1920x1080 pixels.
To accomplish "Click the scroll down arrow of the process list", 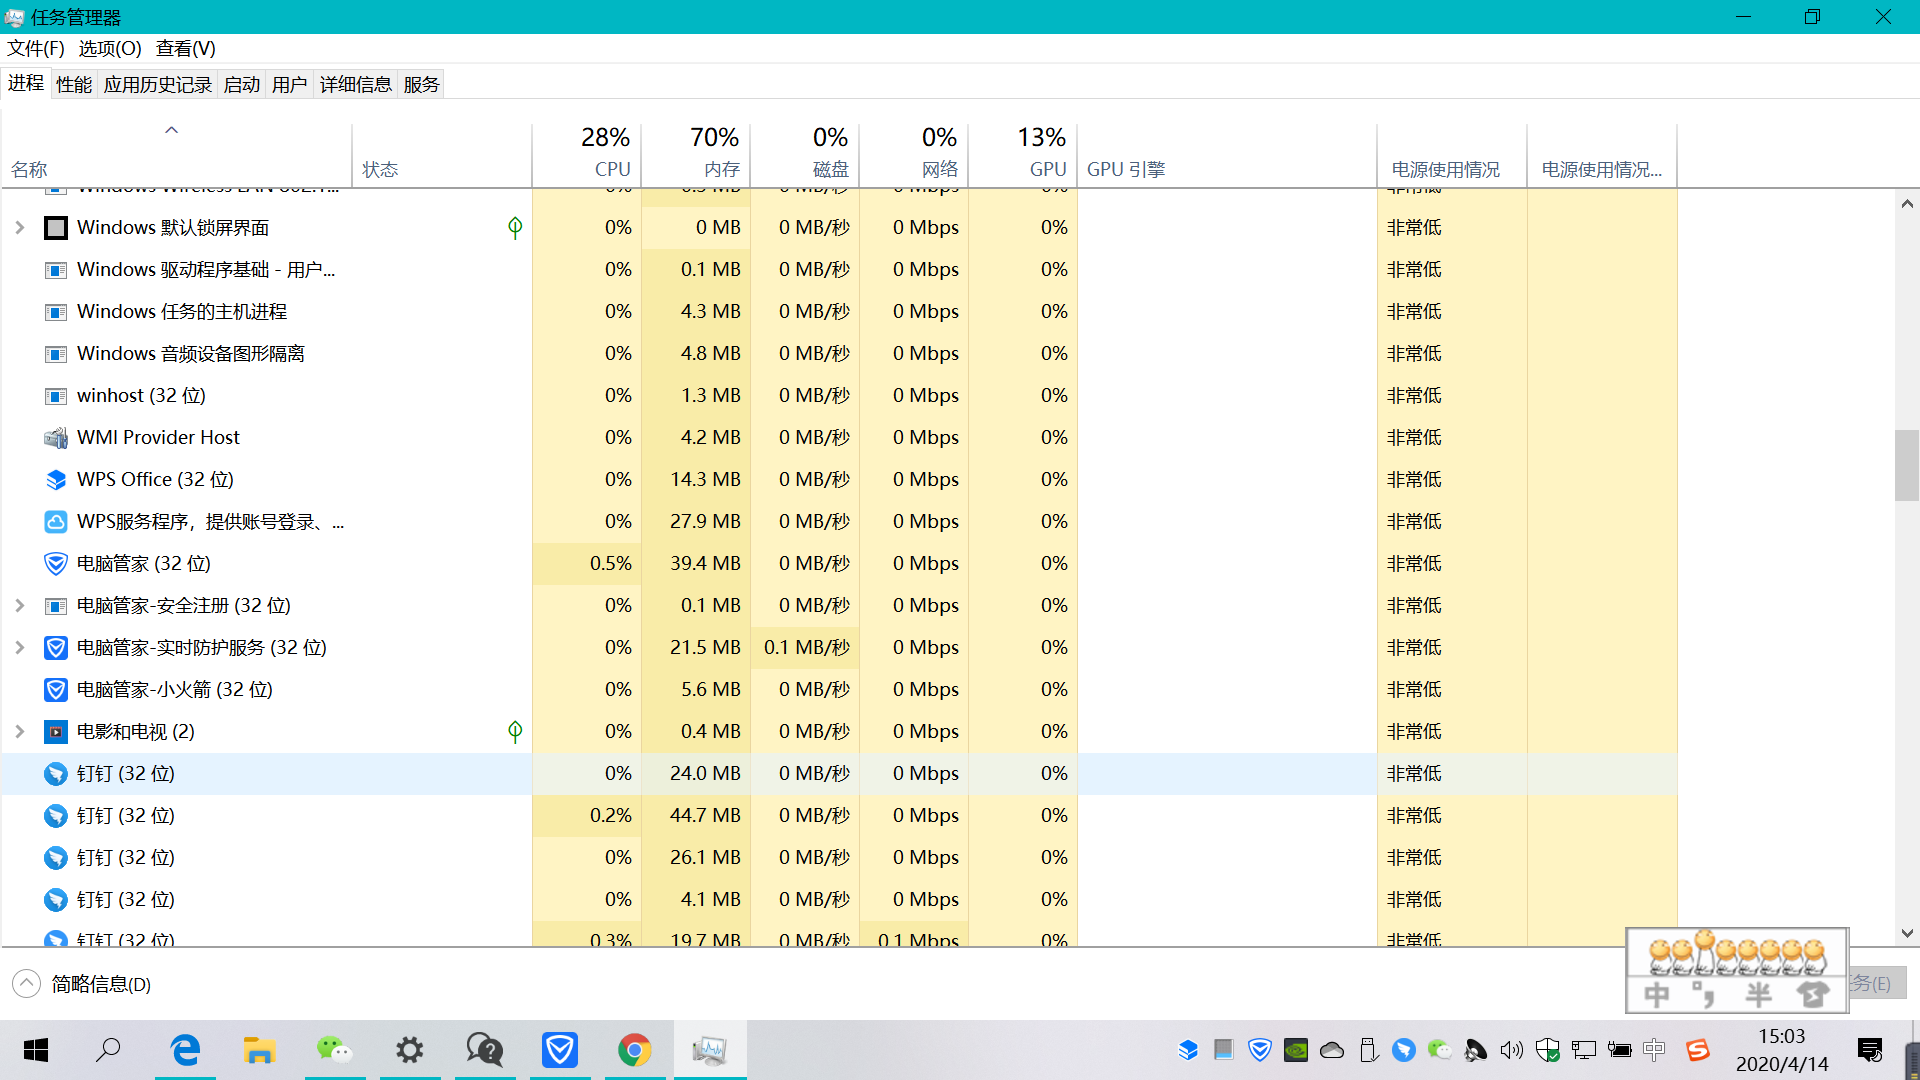I will (x=1906, y=933).
